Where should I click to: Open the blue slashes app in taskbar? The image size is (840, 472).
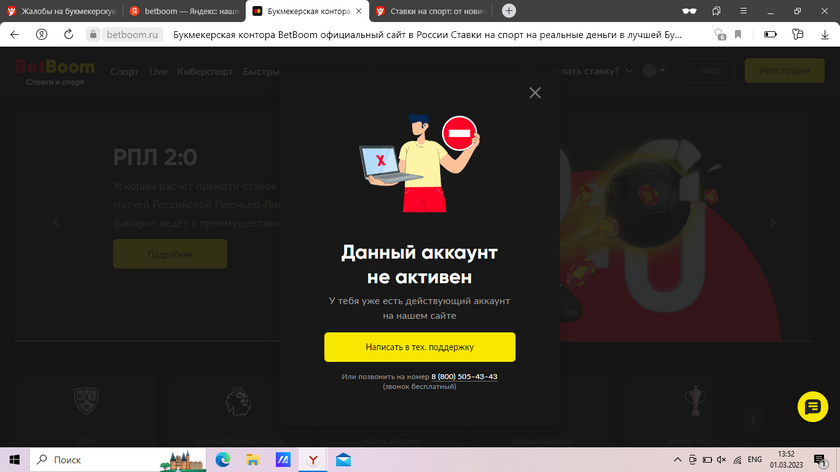(283, 460)
